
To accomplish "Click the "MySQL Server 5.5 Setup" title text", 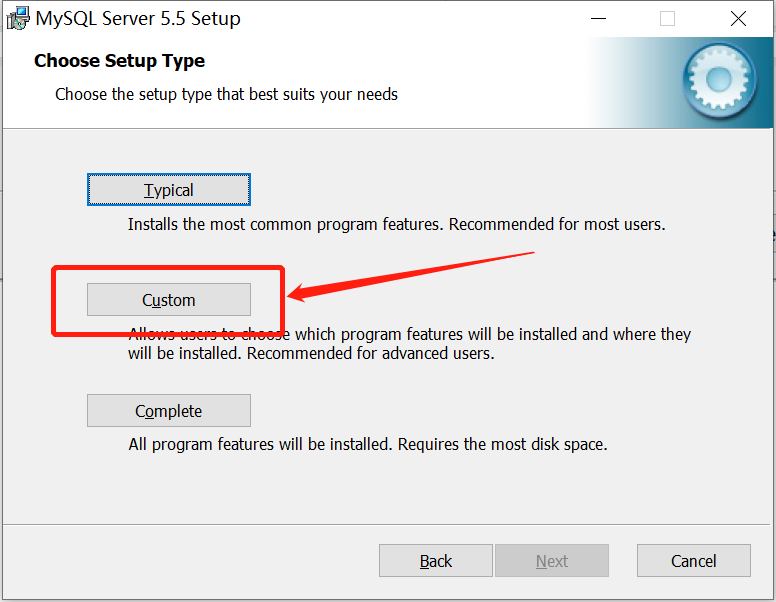I will click(x=138, y=18).
